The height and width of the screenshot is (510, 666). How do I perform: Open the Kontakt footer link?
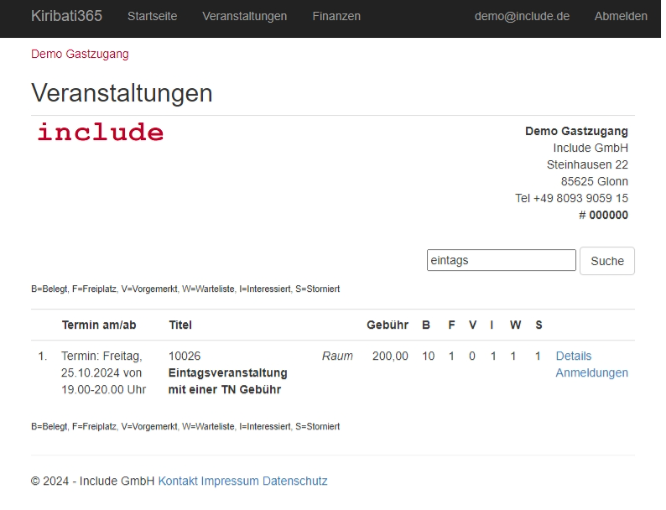pyautogui.click(x=177, y=481)
